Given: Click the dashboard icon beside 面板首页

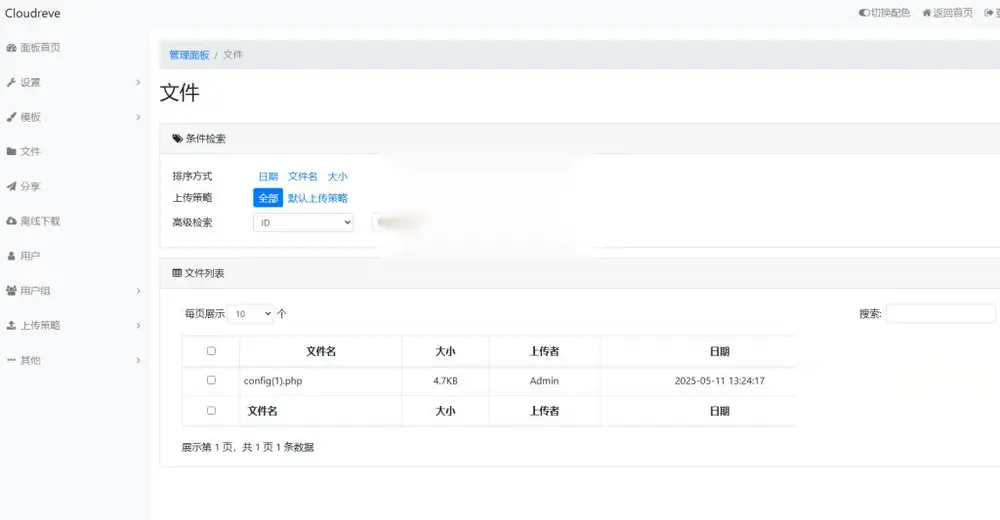Looking at the screenshot, I should point(11,48).
